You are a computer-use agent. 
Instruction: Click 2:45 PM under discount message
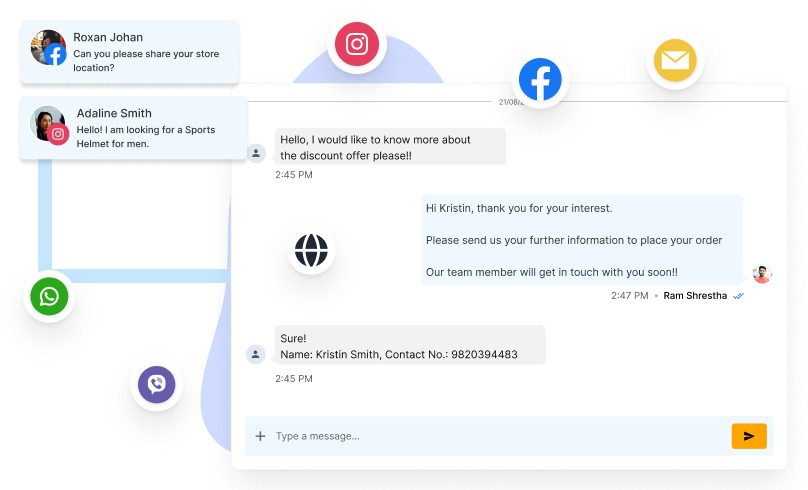[x=294, y=175]
